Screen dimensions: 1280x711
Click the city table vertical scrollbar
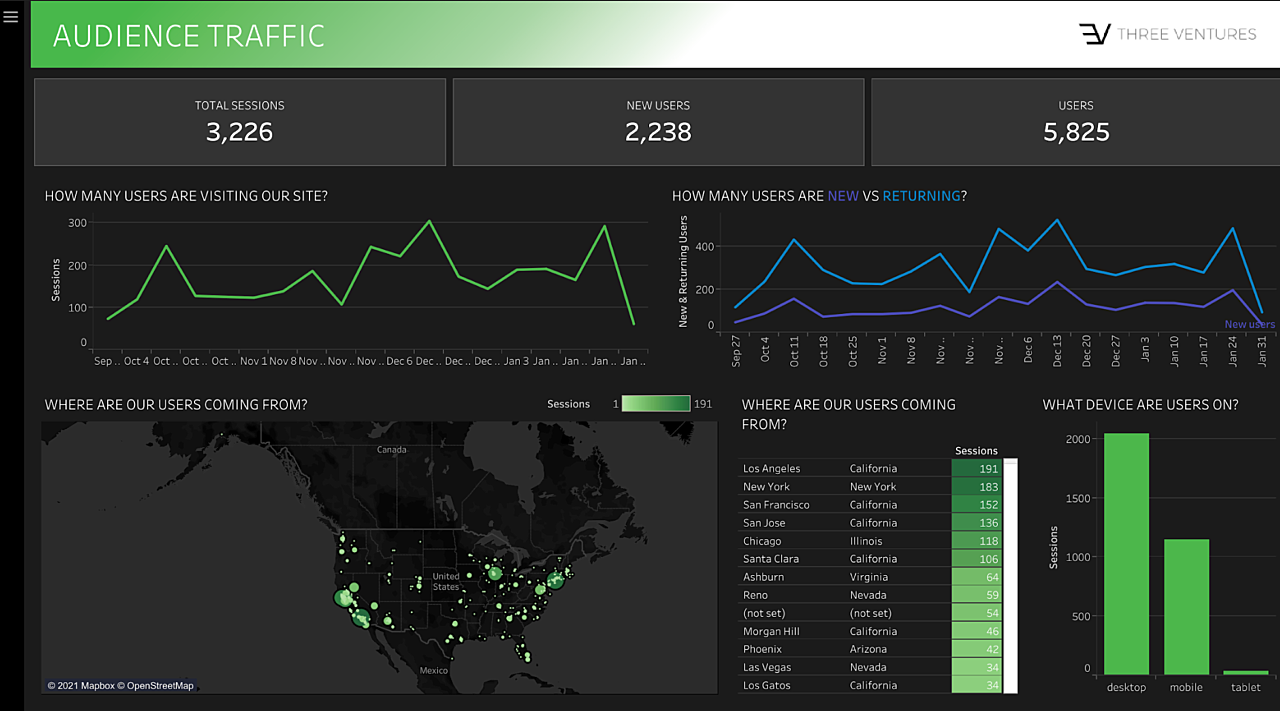[x=1010, y=575]
